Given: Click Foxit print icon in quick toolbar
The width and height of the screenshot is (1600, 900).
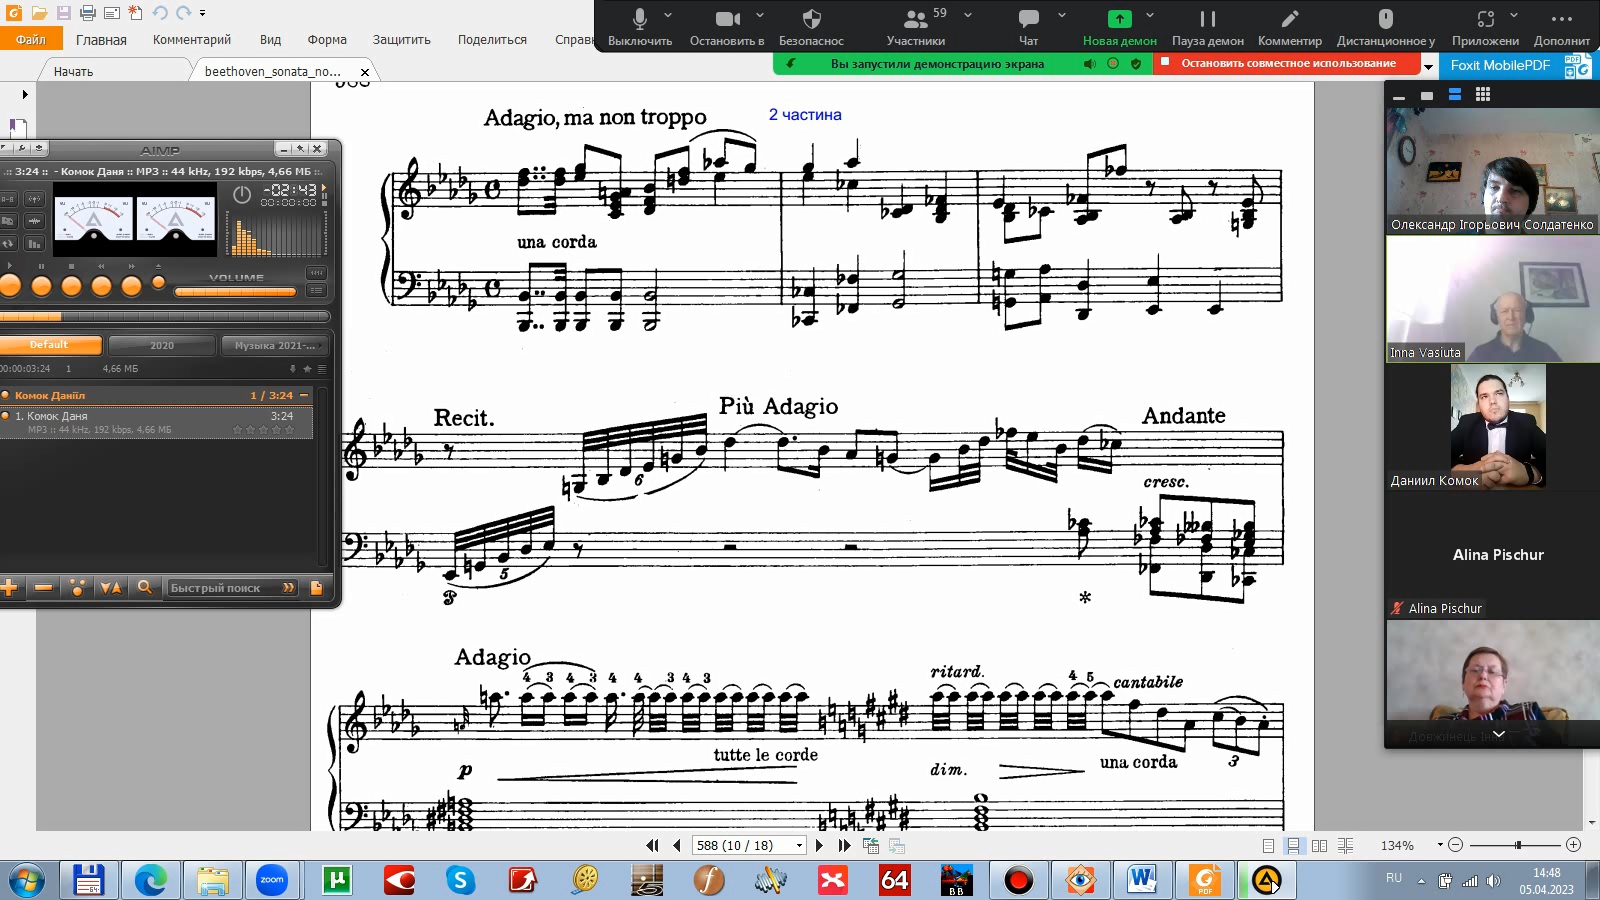Looking at the screenshot, I should [87, 13].
